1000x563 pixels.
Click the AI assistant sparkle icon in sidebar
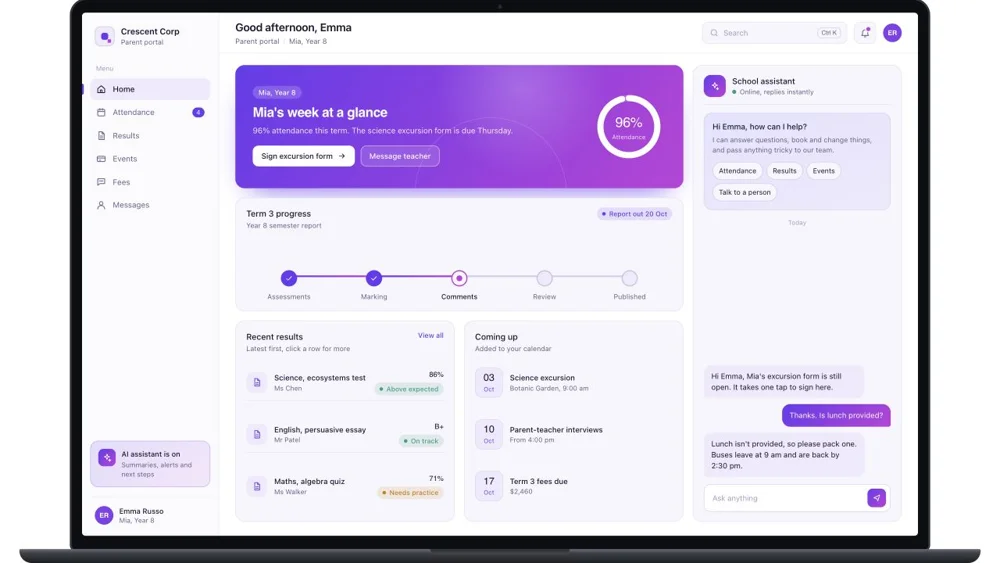coord(107,457)
